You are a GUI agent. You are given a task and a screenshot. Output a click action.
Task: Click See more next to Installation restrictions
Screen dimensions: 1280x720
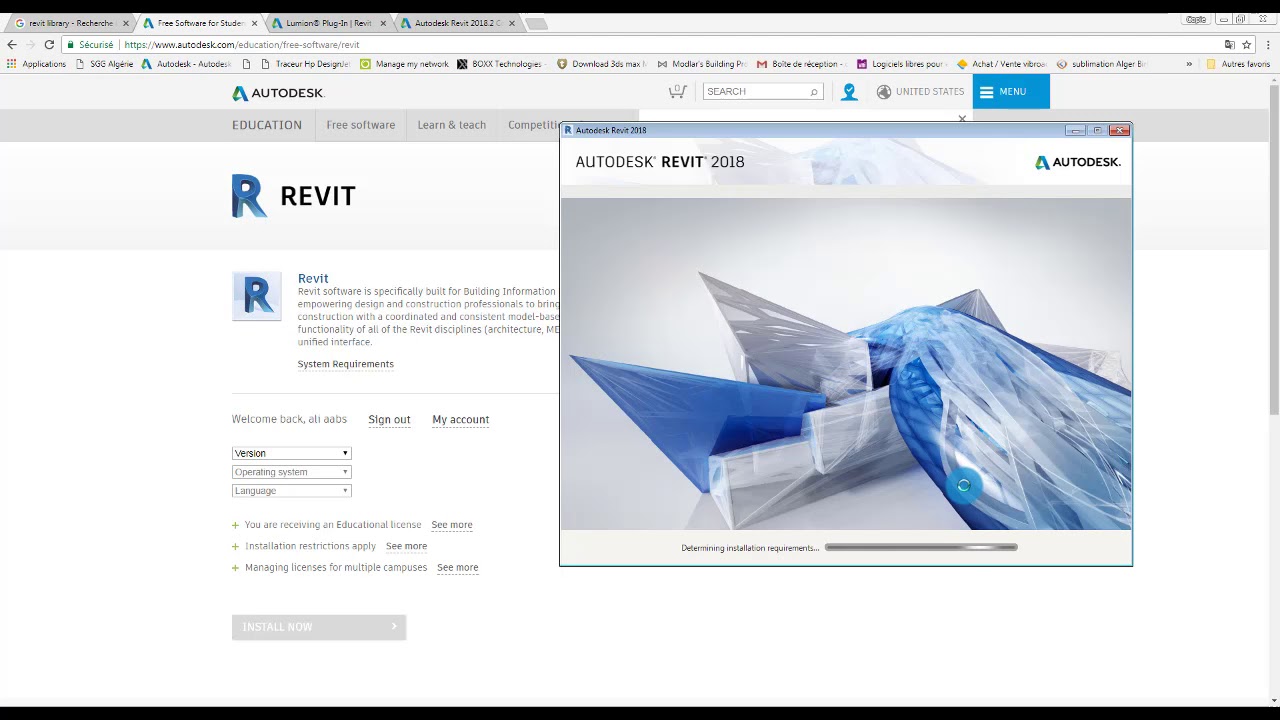tap(406, 547)
